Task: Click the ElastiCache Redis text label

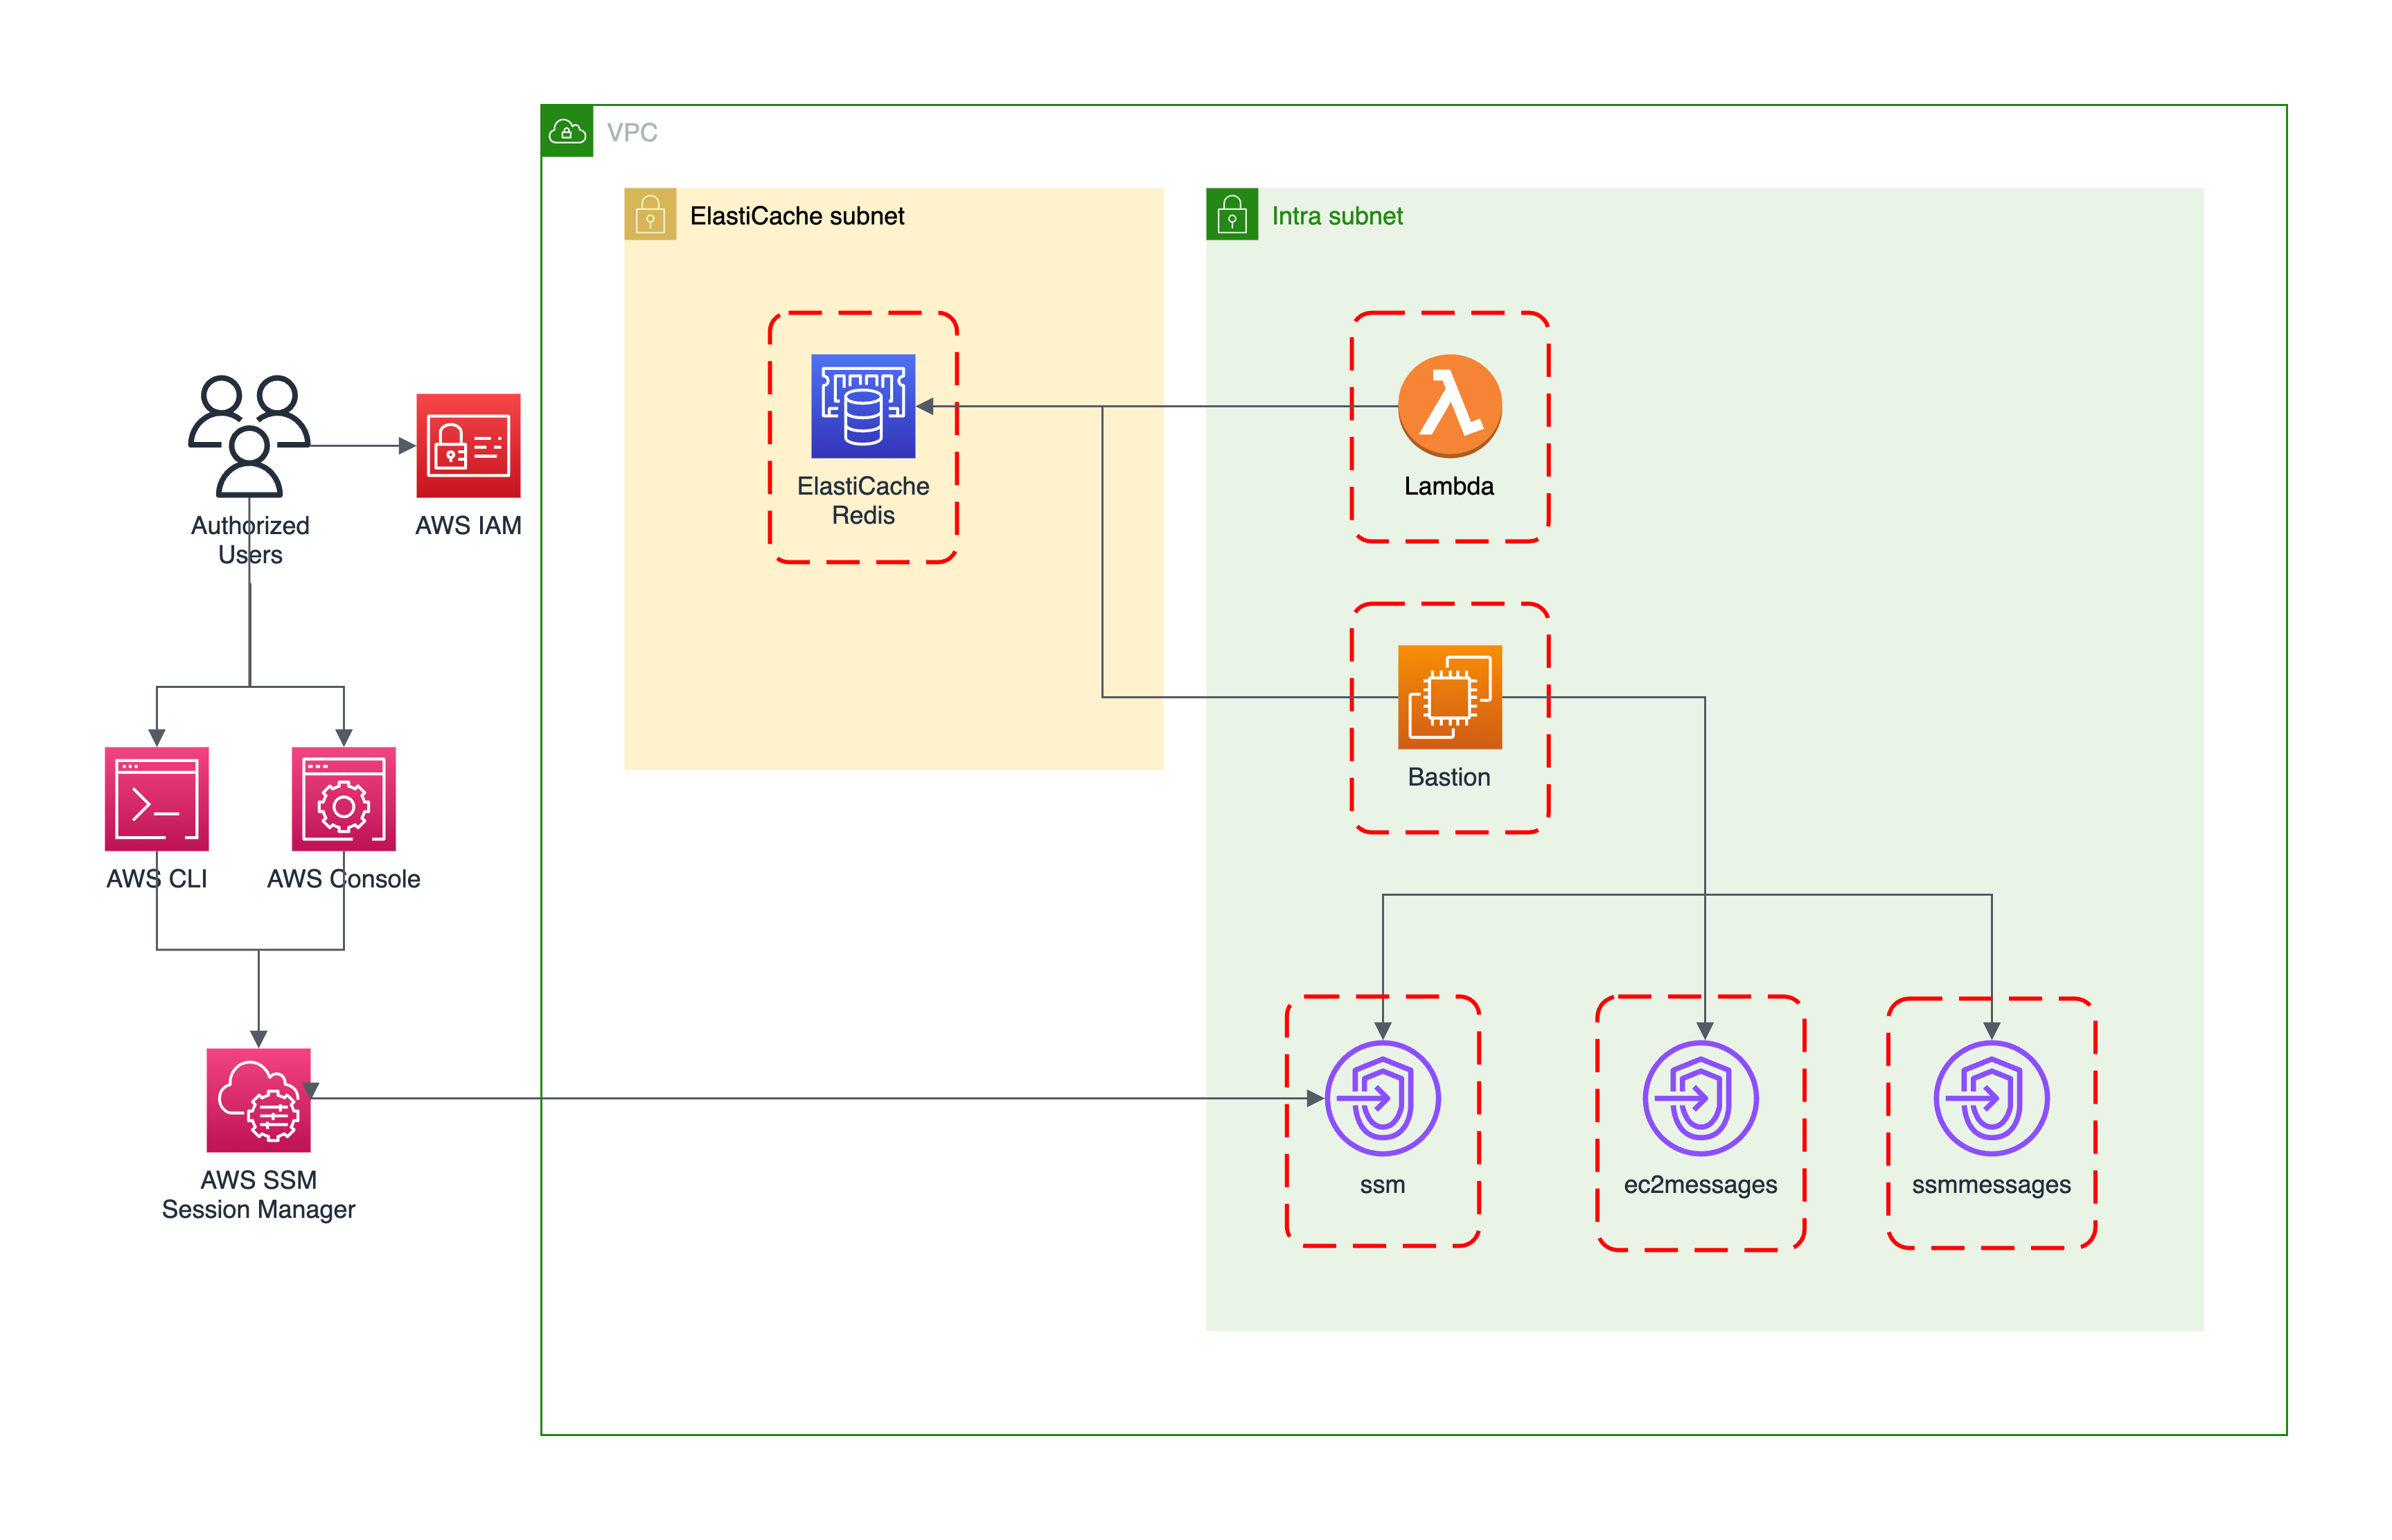Action: pos(862,500)
